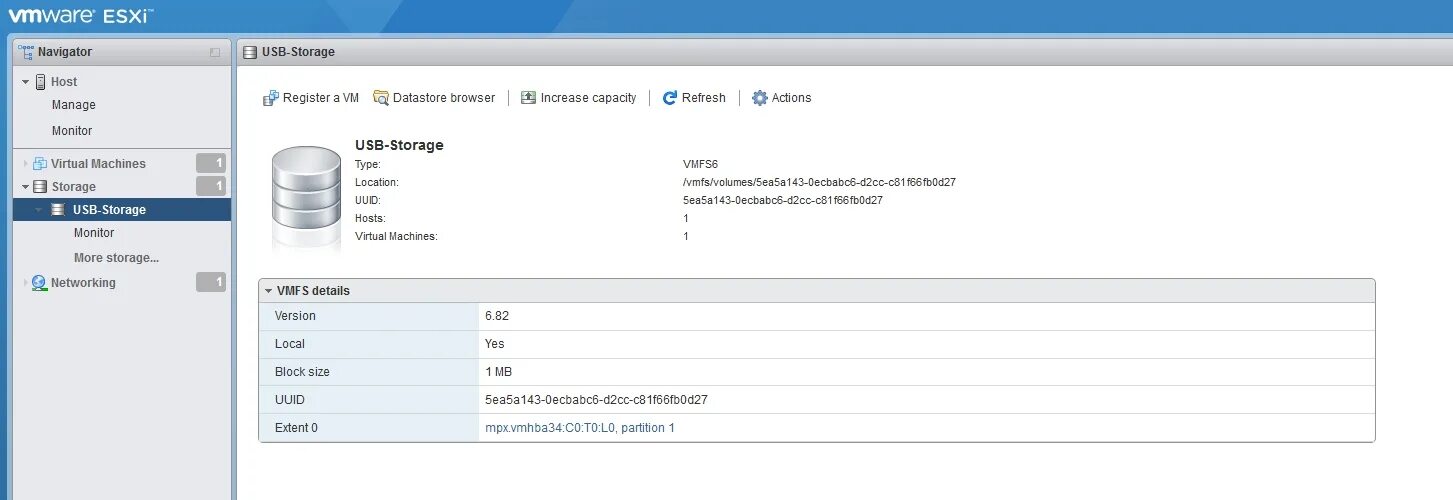Viewport: 1453px width, 500px height.
Task: Open the Datastore browser
Action: tap(434, 98)
